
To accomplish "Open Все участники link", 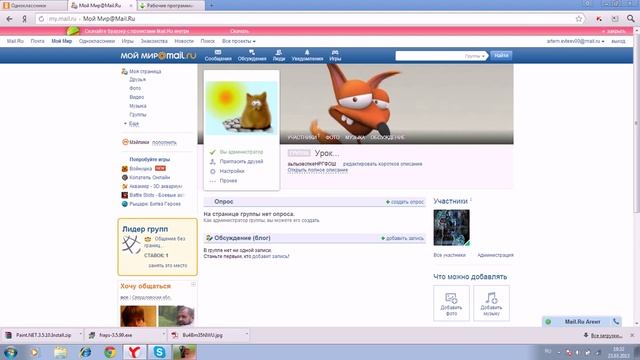I will 449,255.
